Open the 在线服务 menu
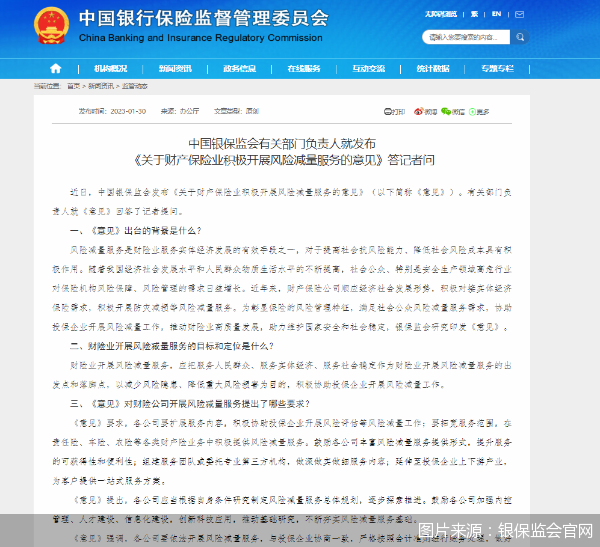This screenshot has width=600, height=547. [x=304, y=69]
